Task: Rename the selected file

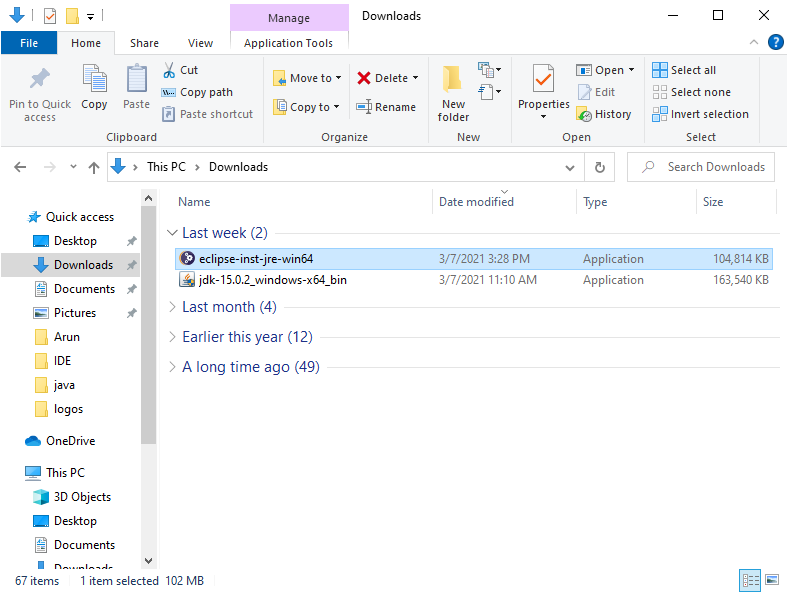Action: pyautogui.click(x=385, y=107)
